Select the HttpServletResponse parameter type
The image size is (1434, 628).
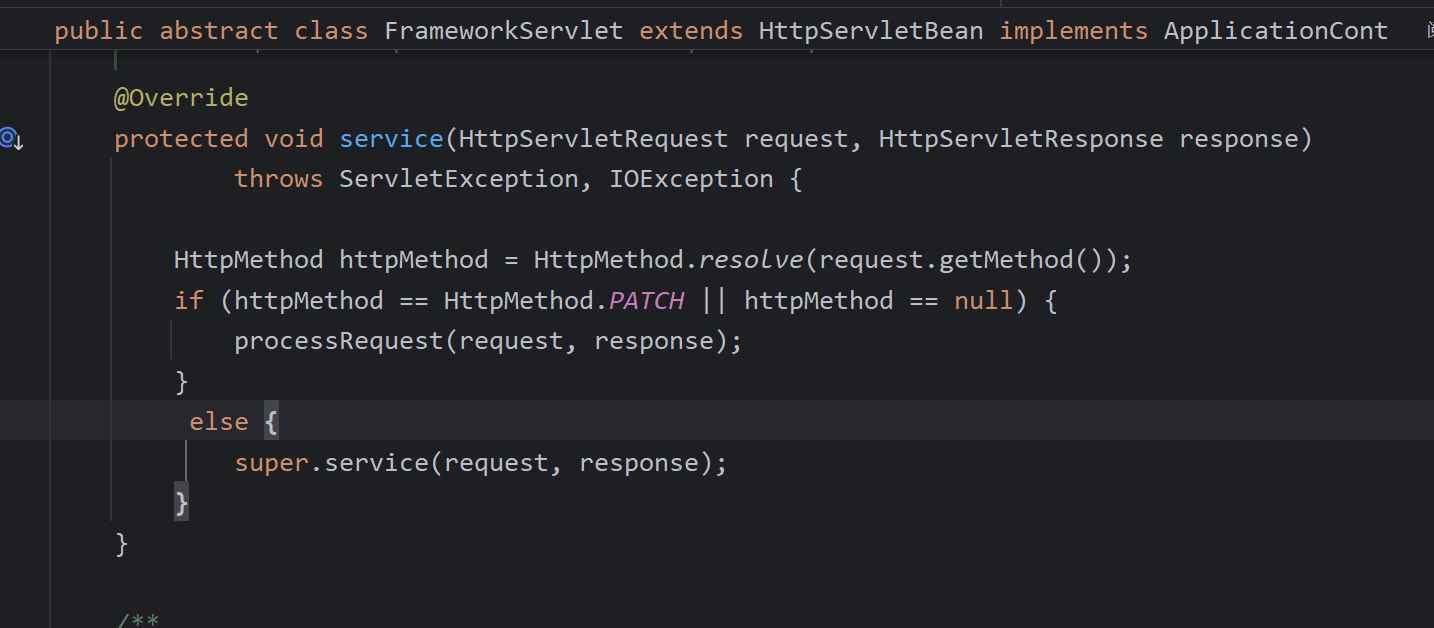[1021, 138]
